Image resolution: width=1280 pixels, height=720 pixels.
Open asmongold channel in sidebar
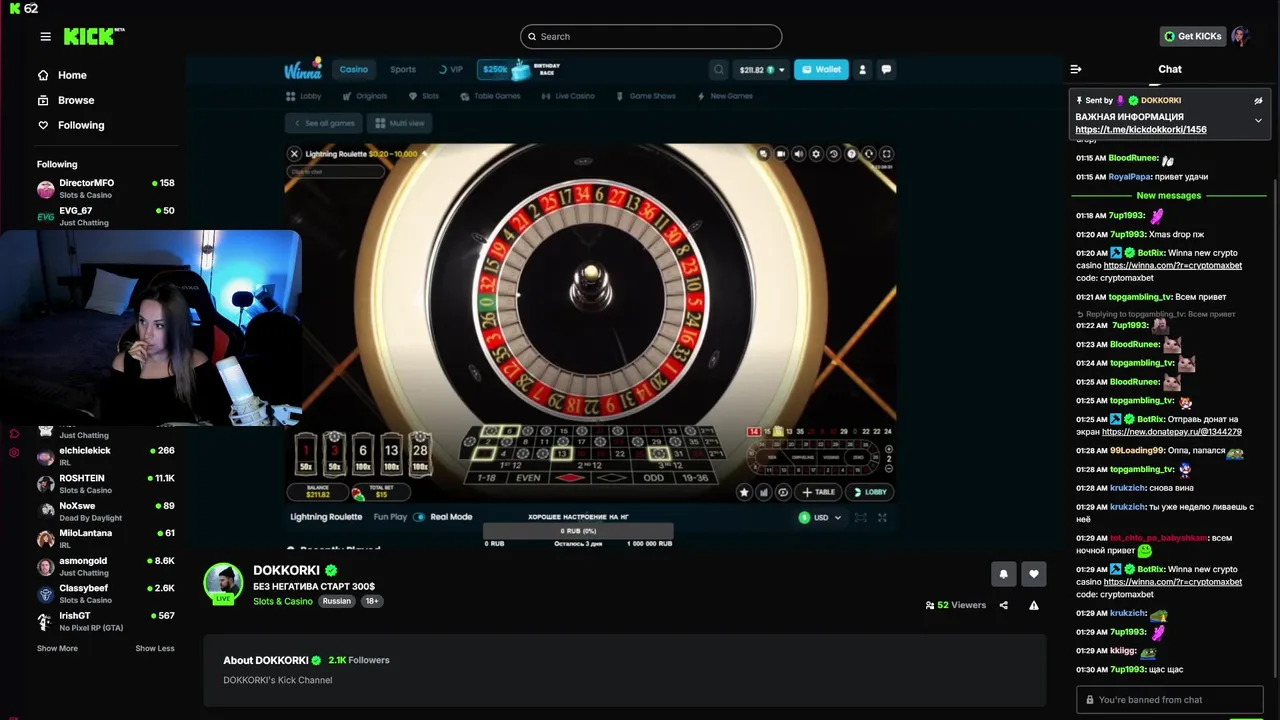click(x=105, y=566)
